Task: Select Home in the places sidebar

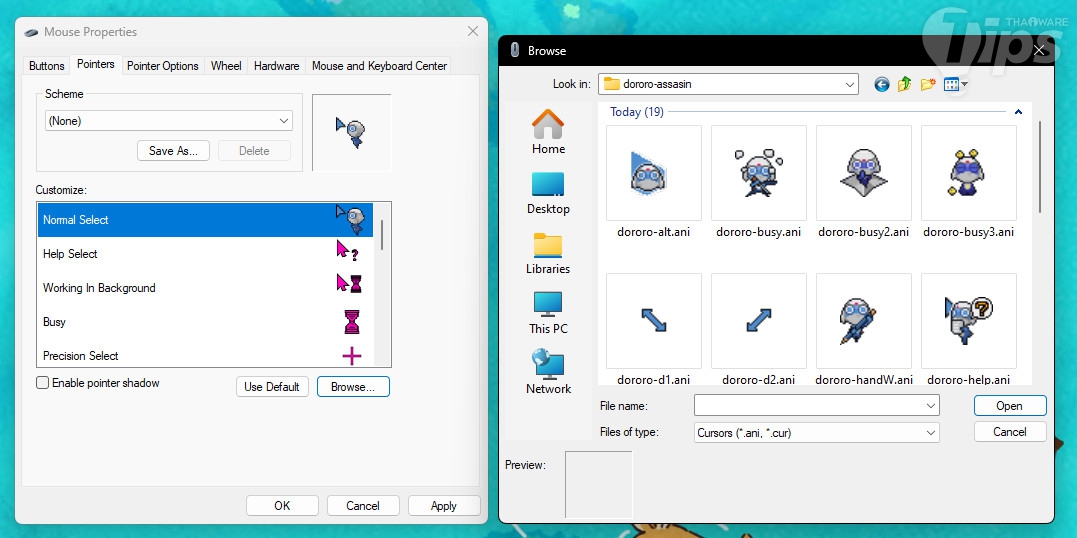Action: [x=548, y=132]
